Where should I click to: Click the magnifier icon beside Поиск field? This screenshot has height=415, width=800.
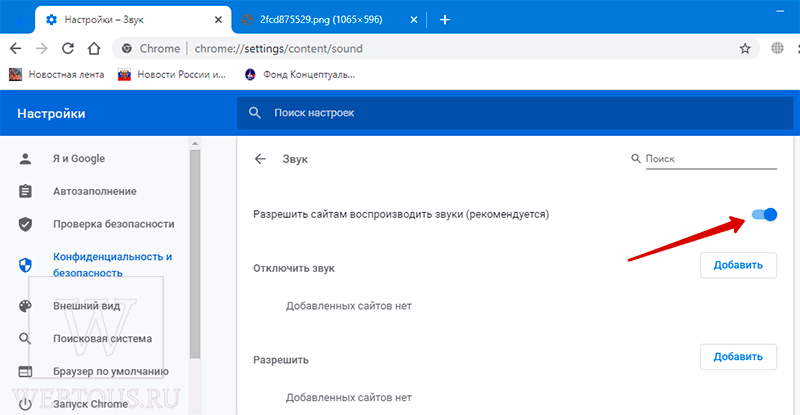point(636,159)
